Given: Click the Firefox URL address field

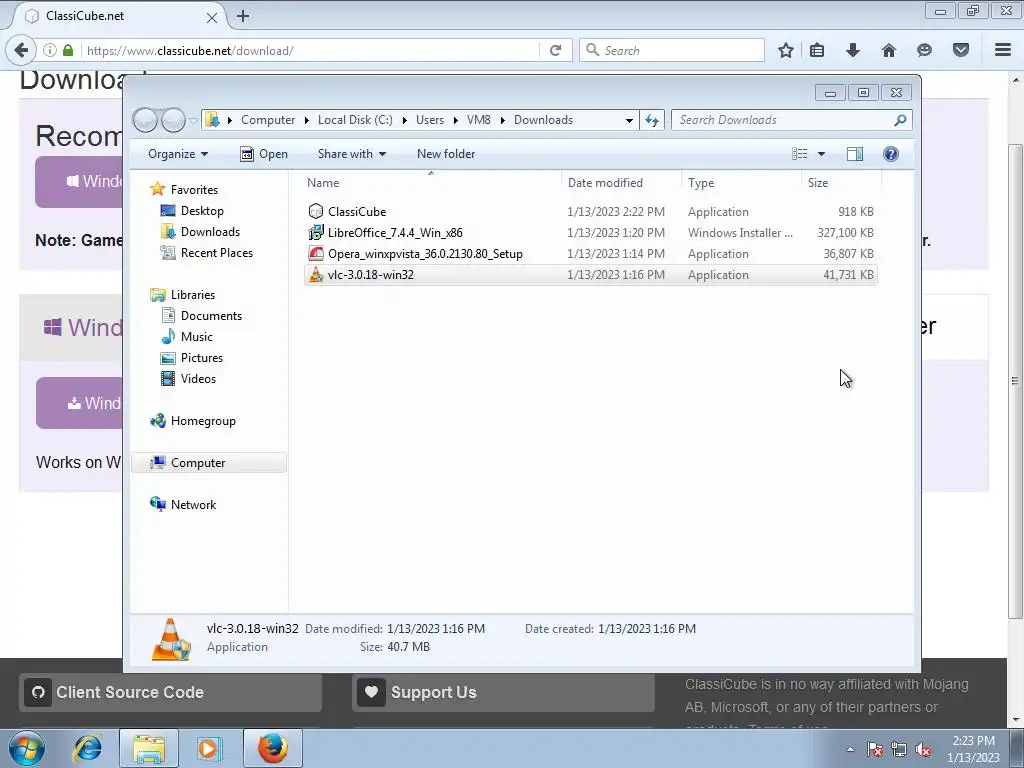Looking at the screenshot, I should pos(310,50).
